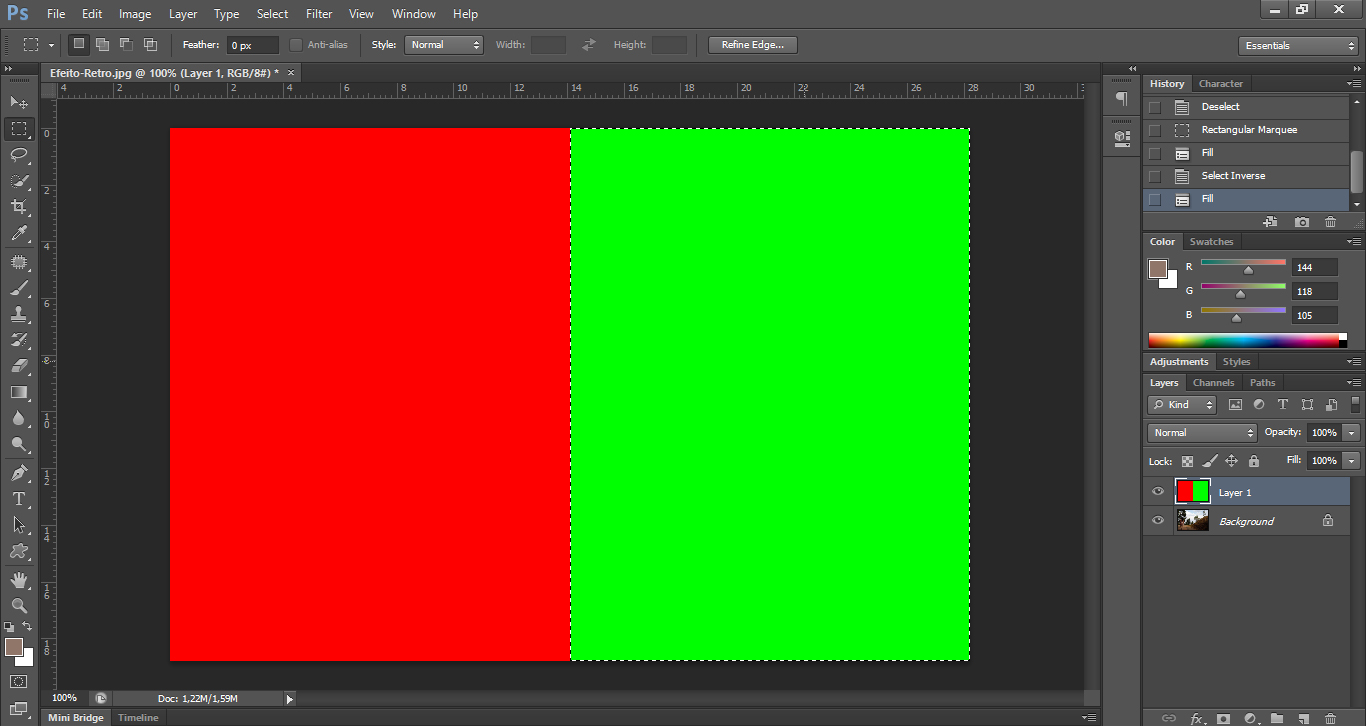Viewport: 1366px width, 726px height.
Task: Select the Select Inverse history state
Action: pos(1233,176)
